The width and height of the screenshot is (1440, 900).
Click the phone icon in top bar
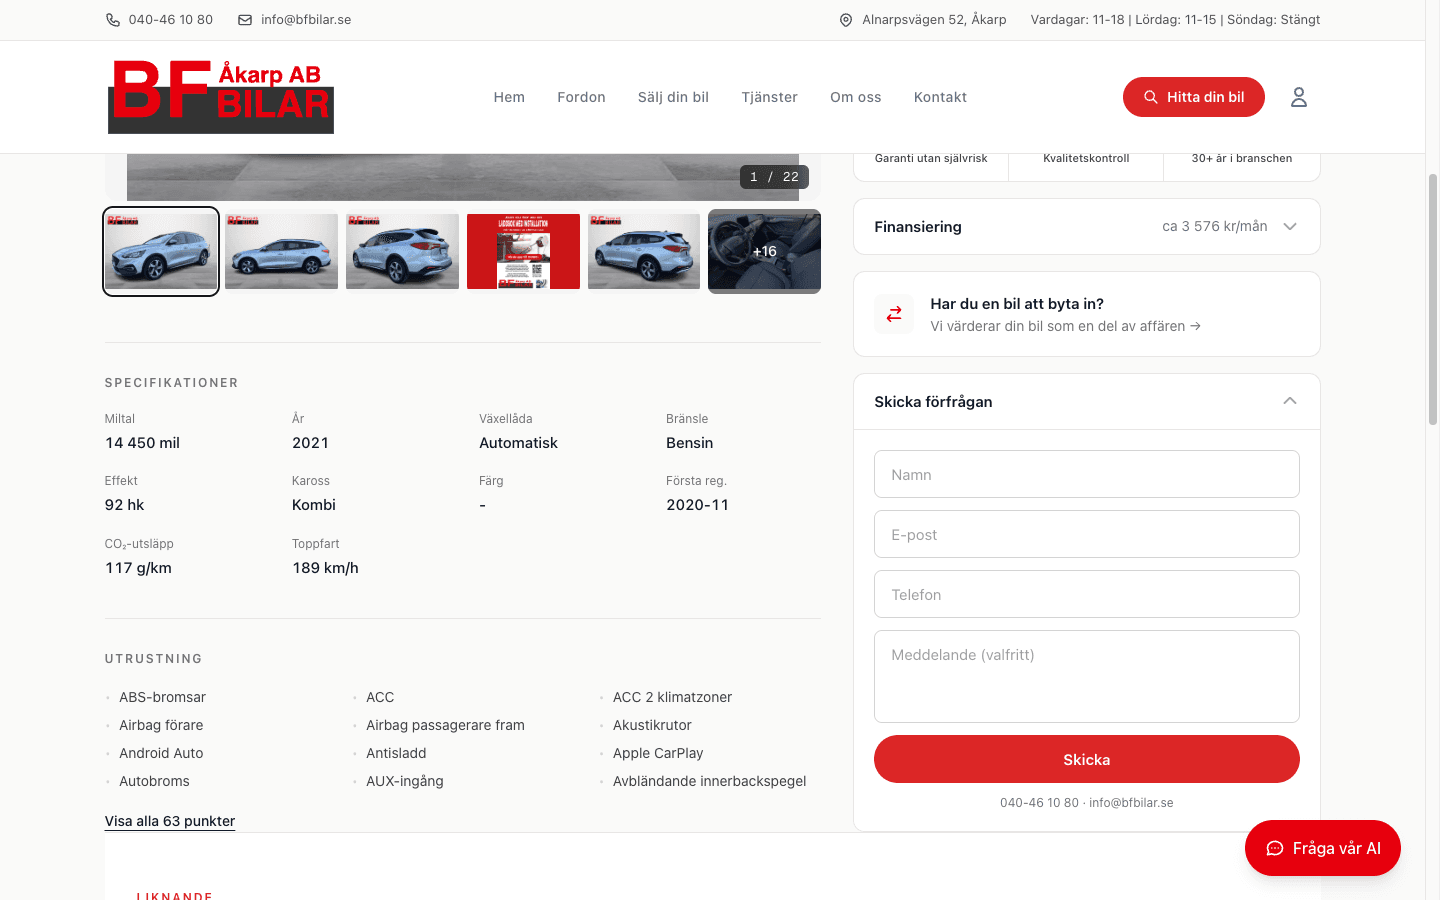[113, 20]
